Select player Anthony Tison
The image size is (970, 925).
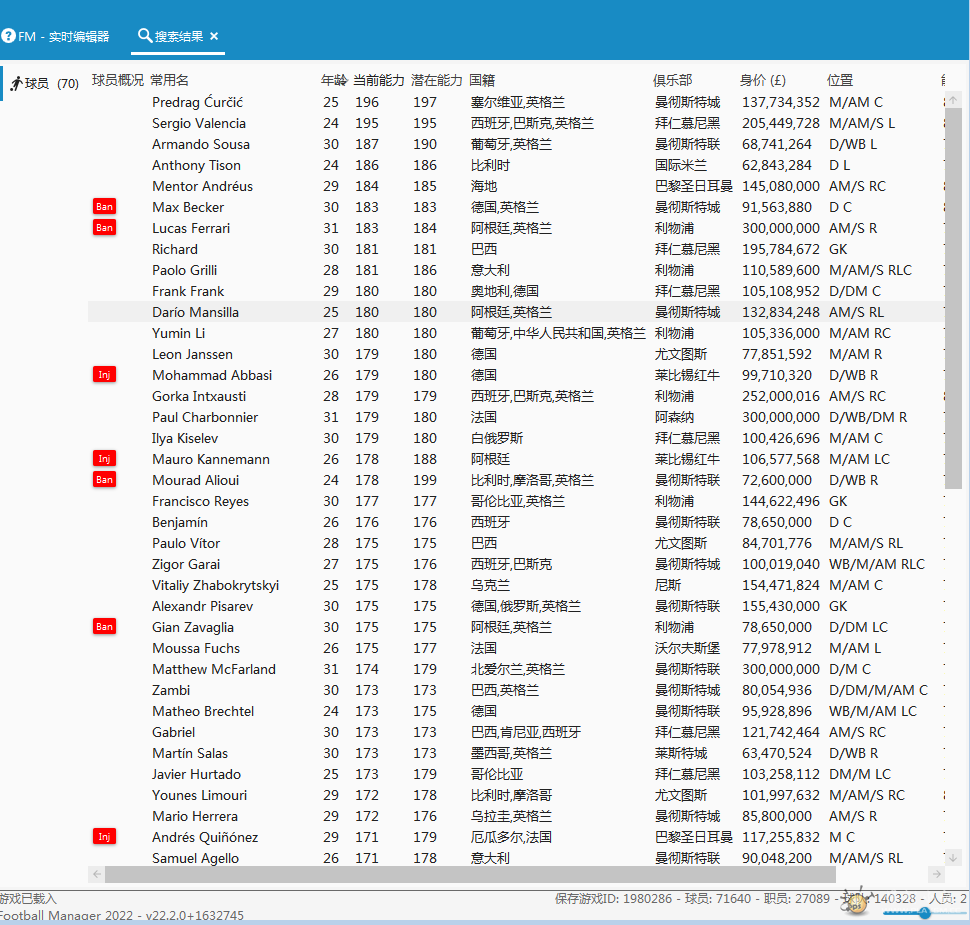(196, 165)
